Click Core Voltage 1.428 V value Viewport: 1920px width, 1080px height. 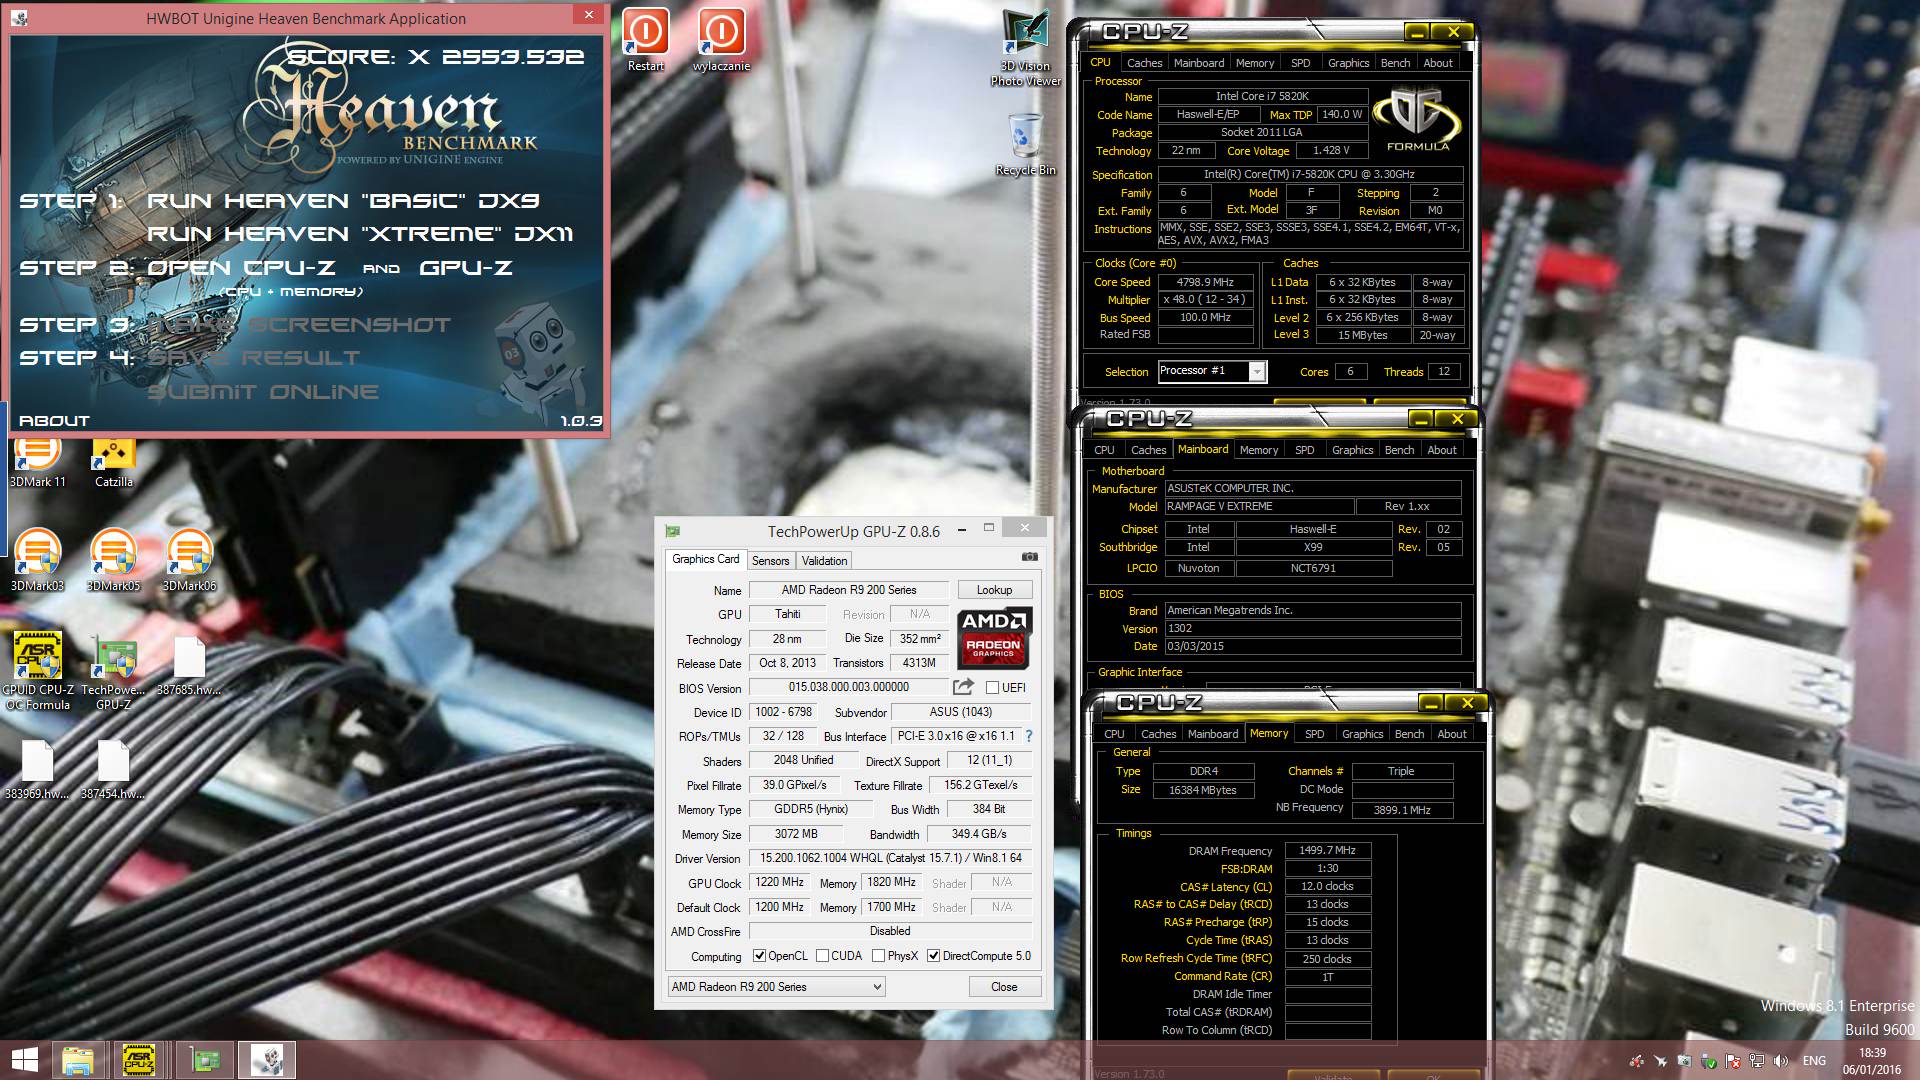tap(1330, 150)
